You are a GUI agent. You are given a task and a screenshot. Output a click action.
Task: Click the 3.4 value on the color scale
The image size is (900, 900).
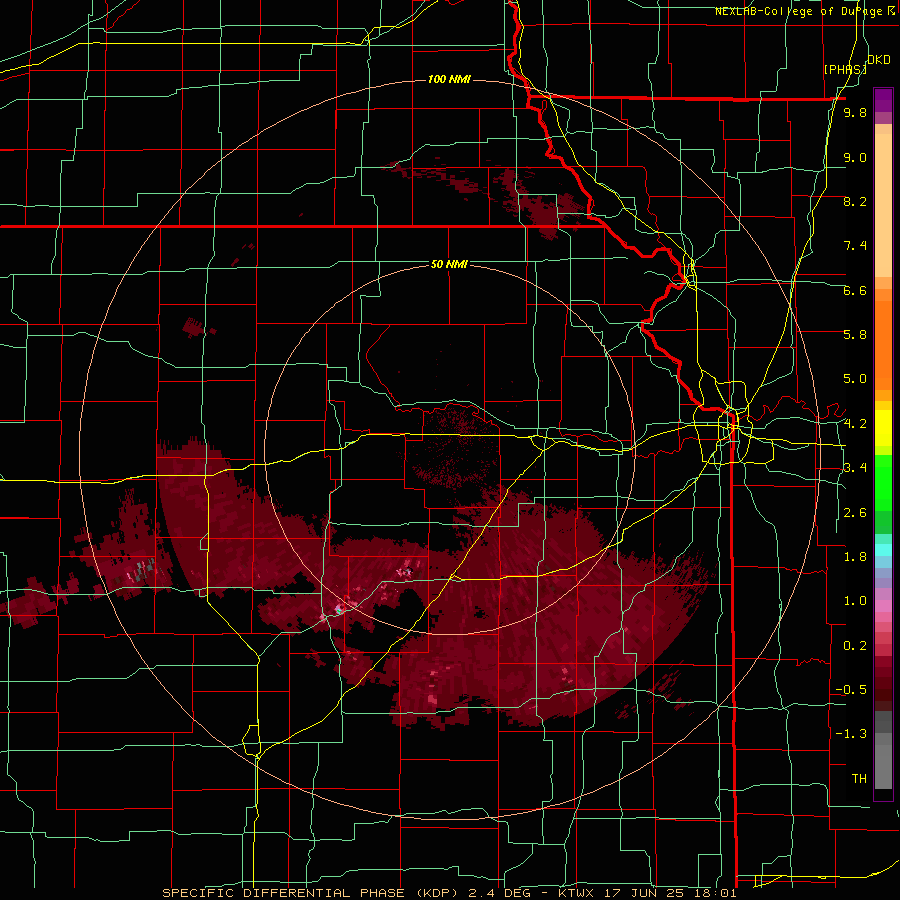[x=855, y=467]
